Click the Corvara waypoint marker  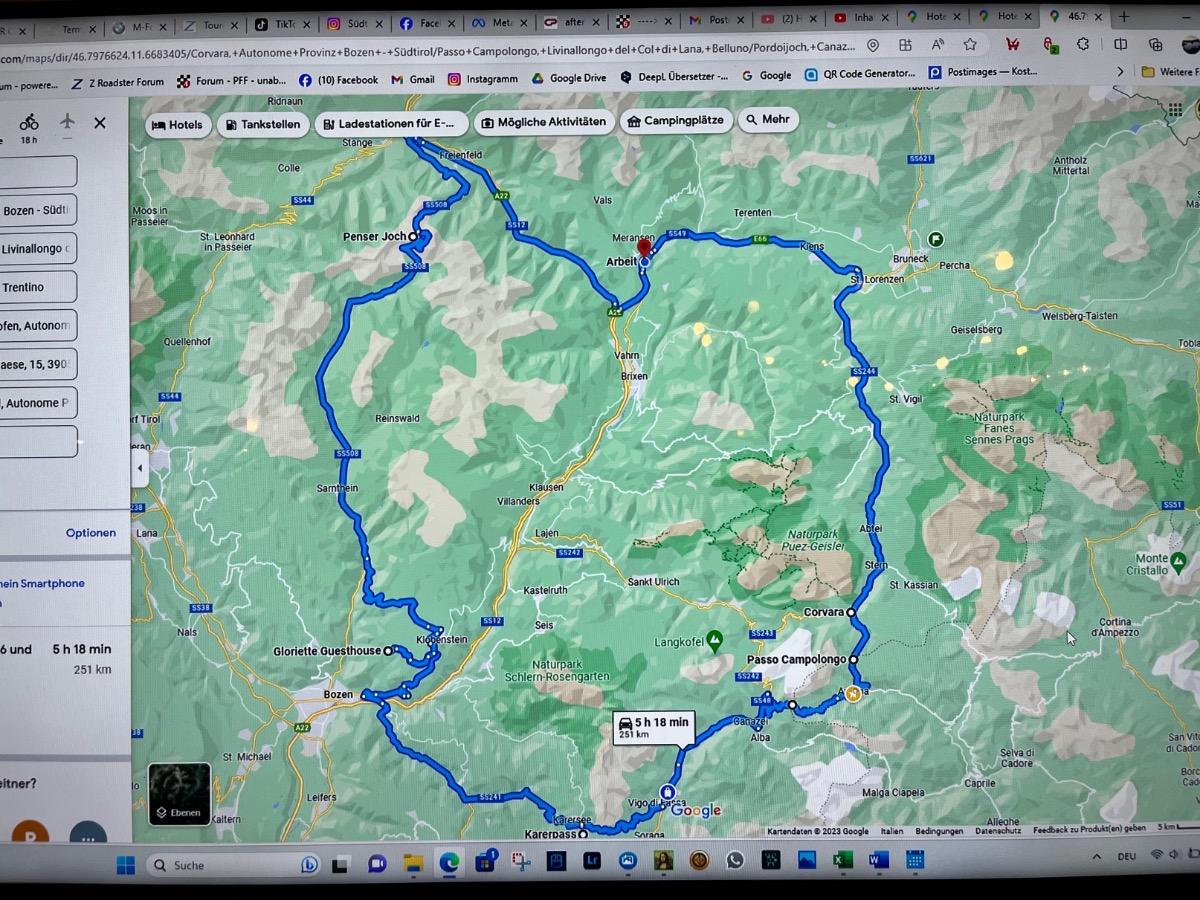click(851, 612)
